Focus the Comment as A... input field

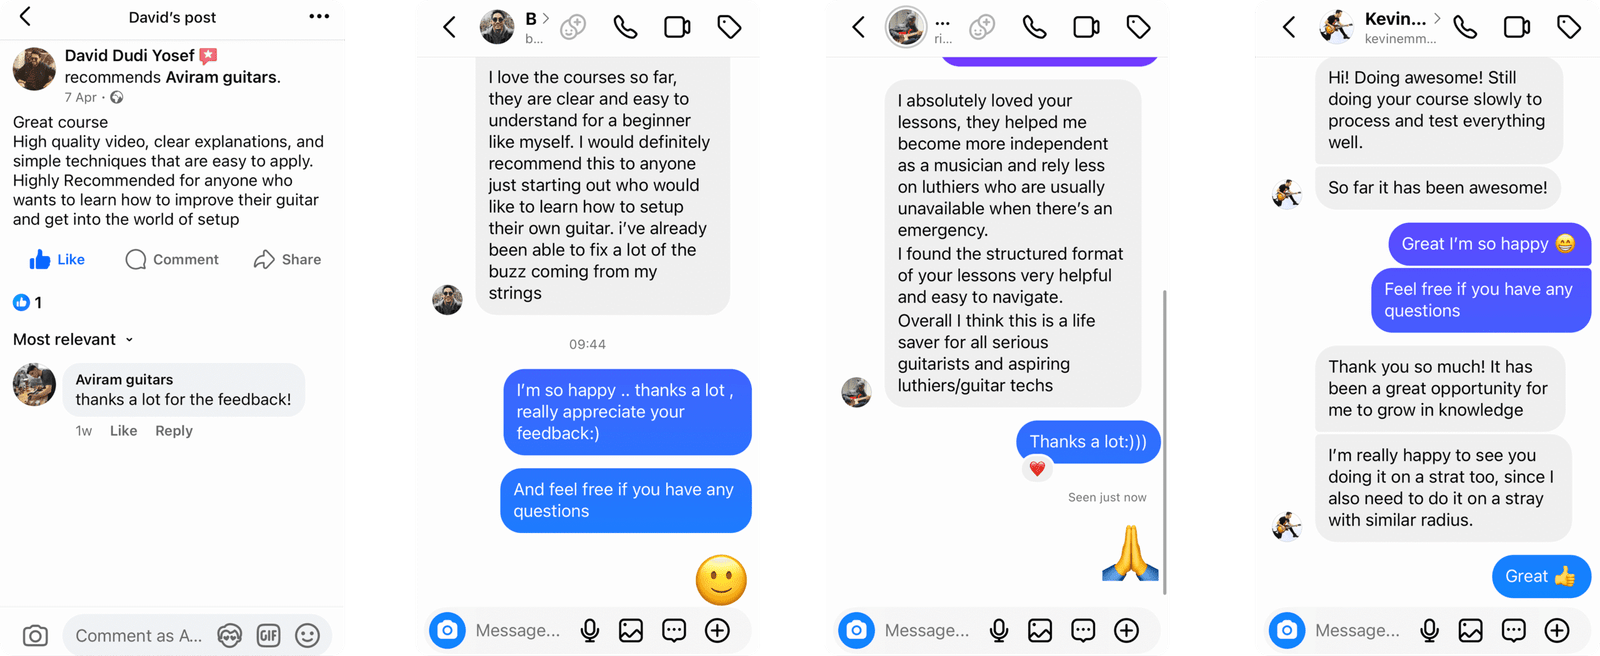138,636
